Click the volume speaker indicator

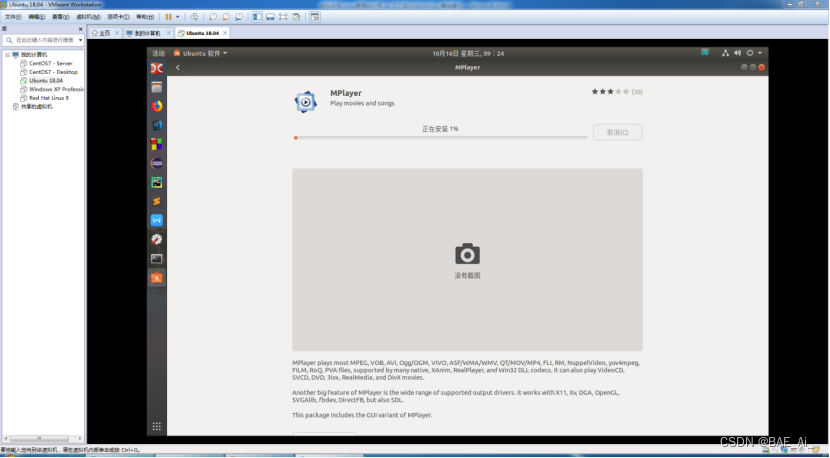click(737, 53)
